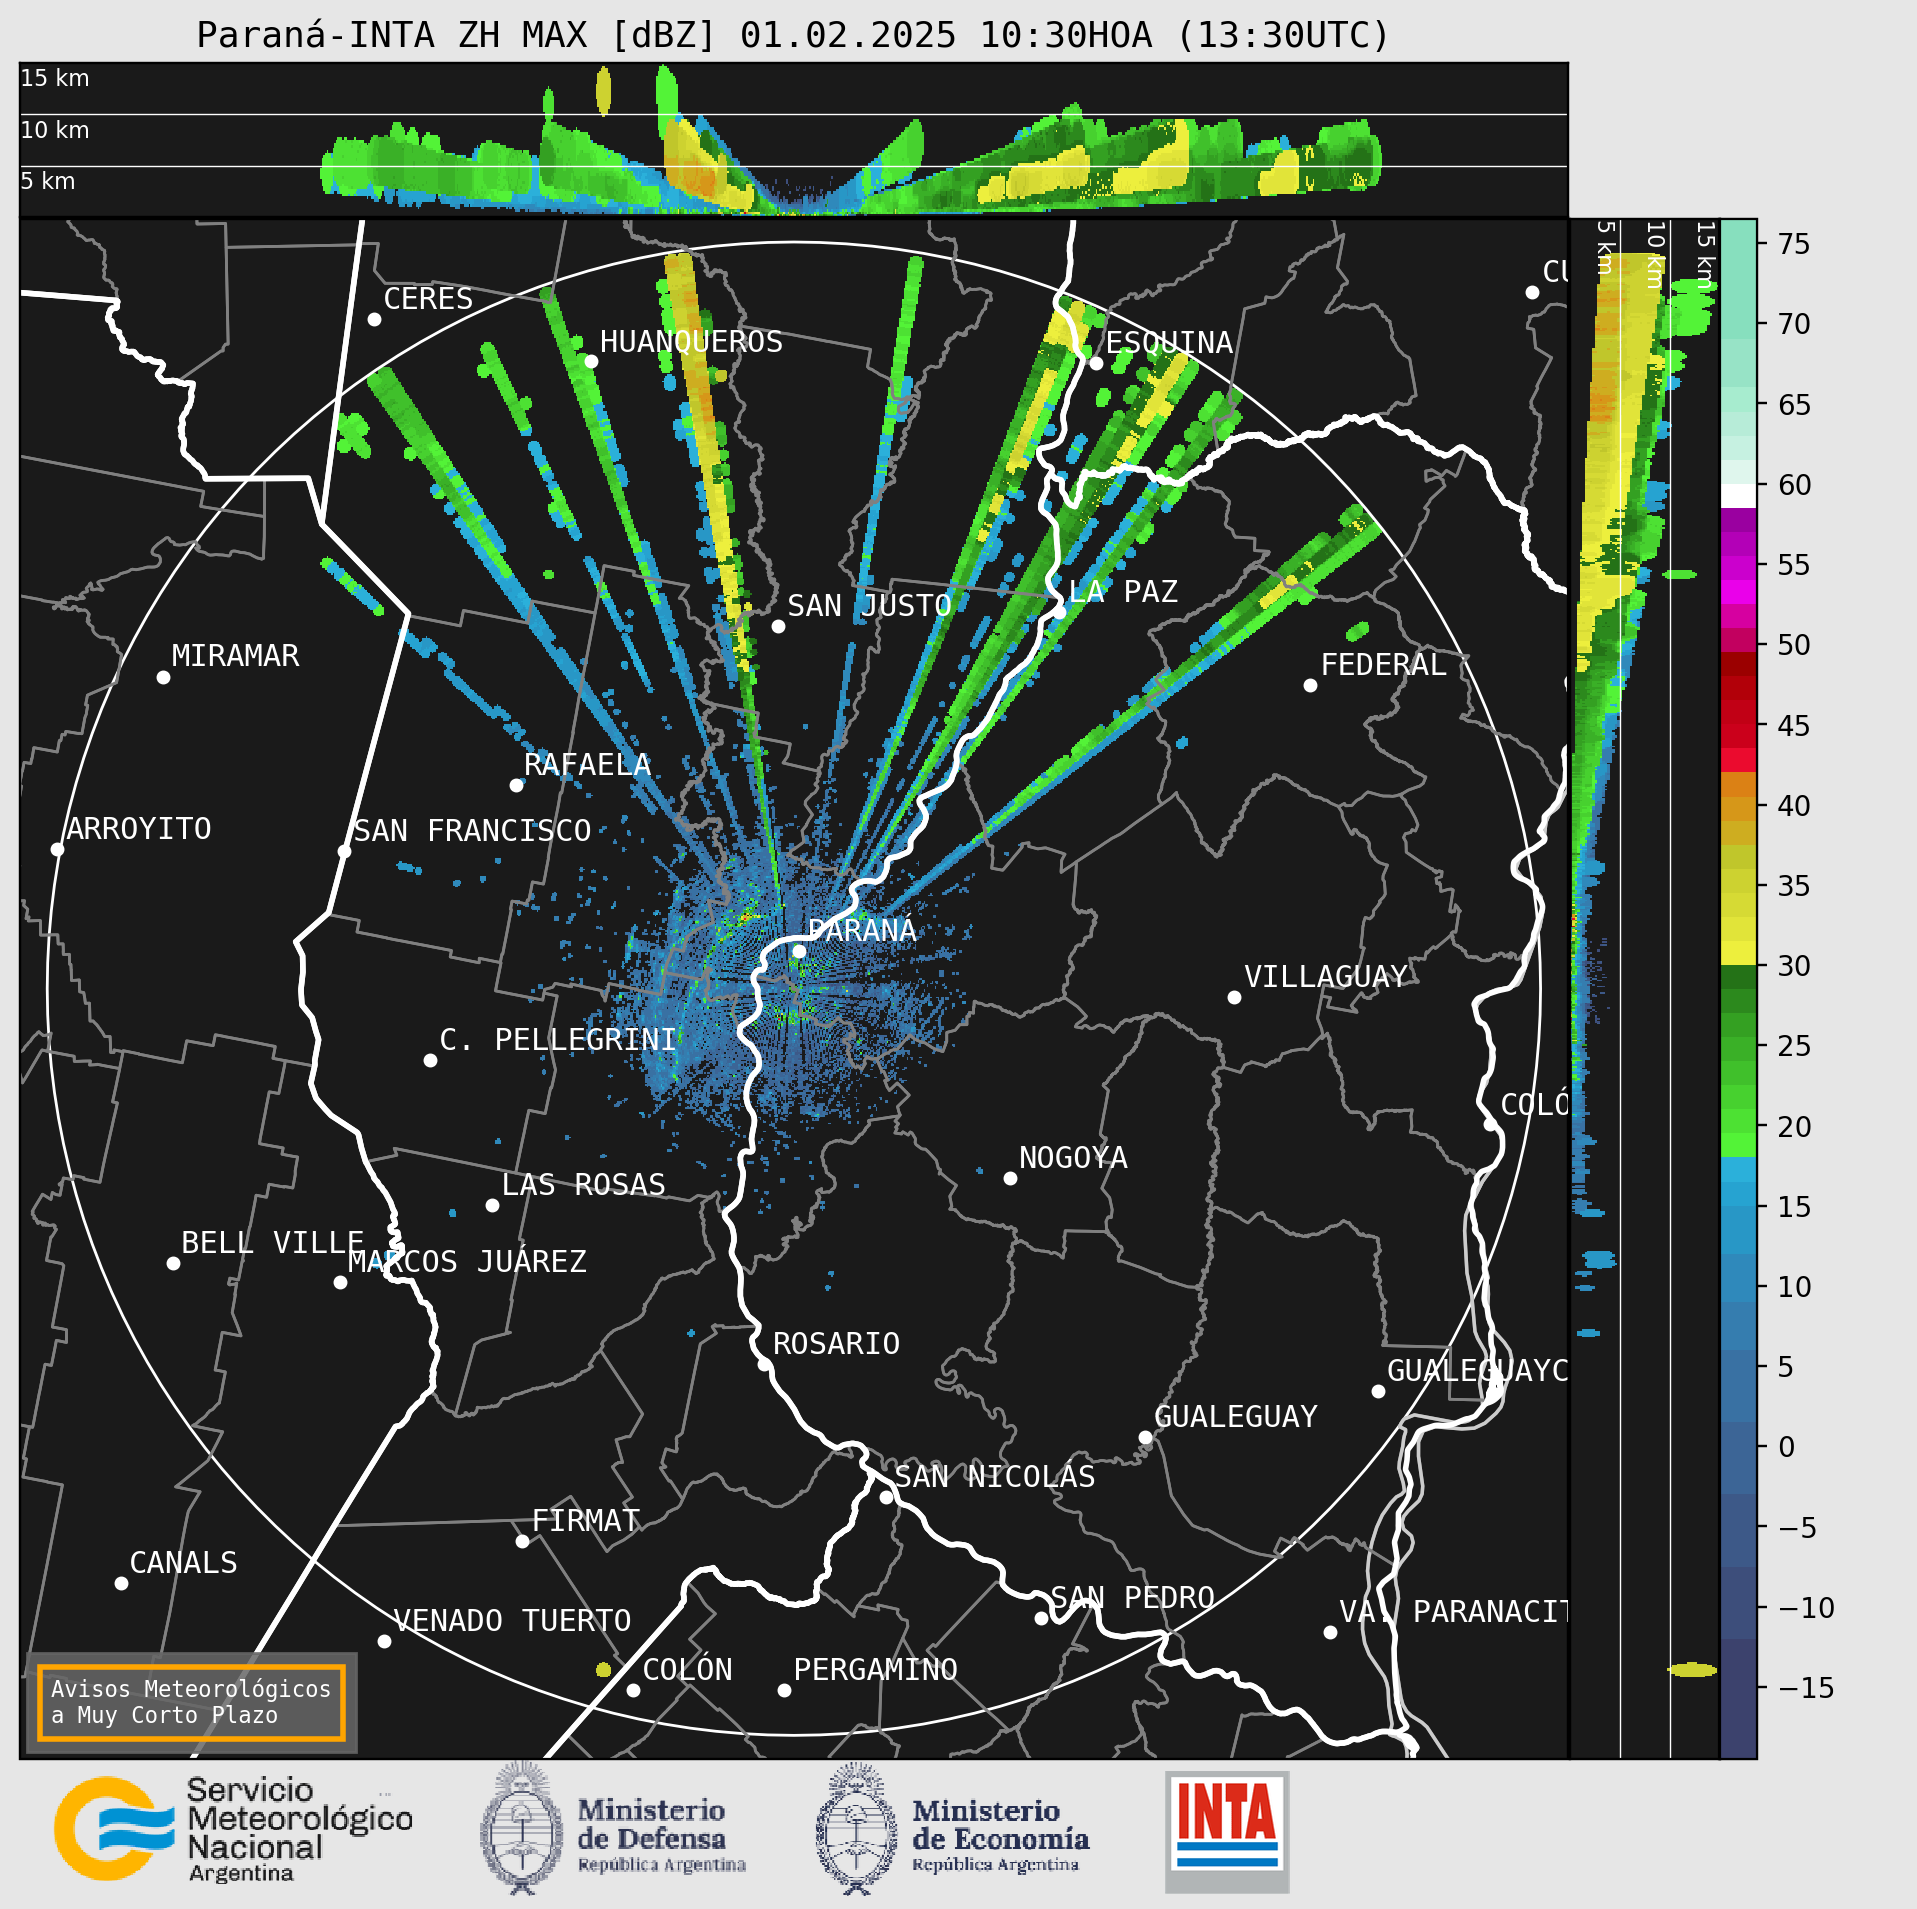Click the SAN PEDRO label

coord(1132,1597)
